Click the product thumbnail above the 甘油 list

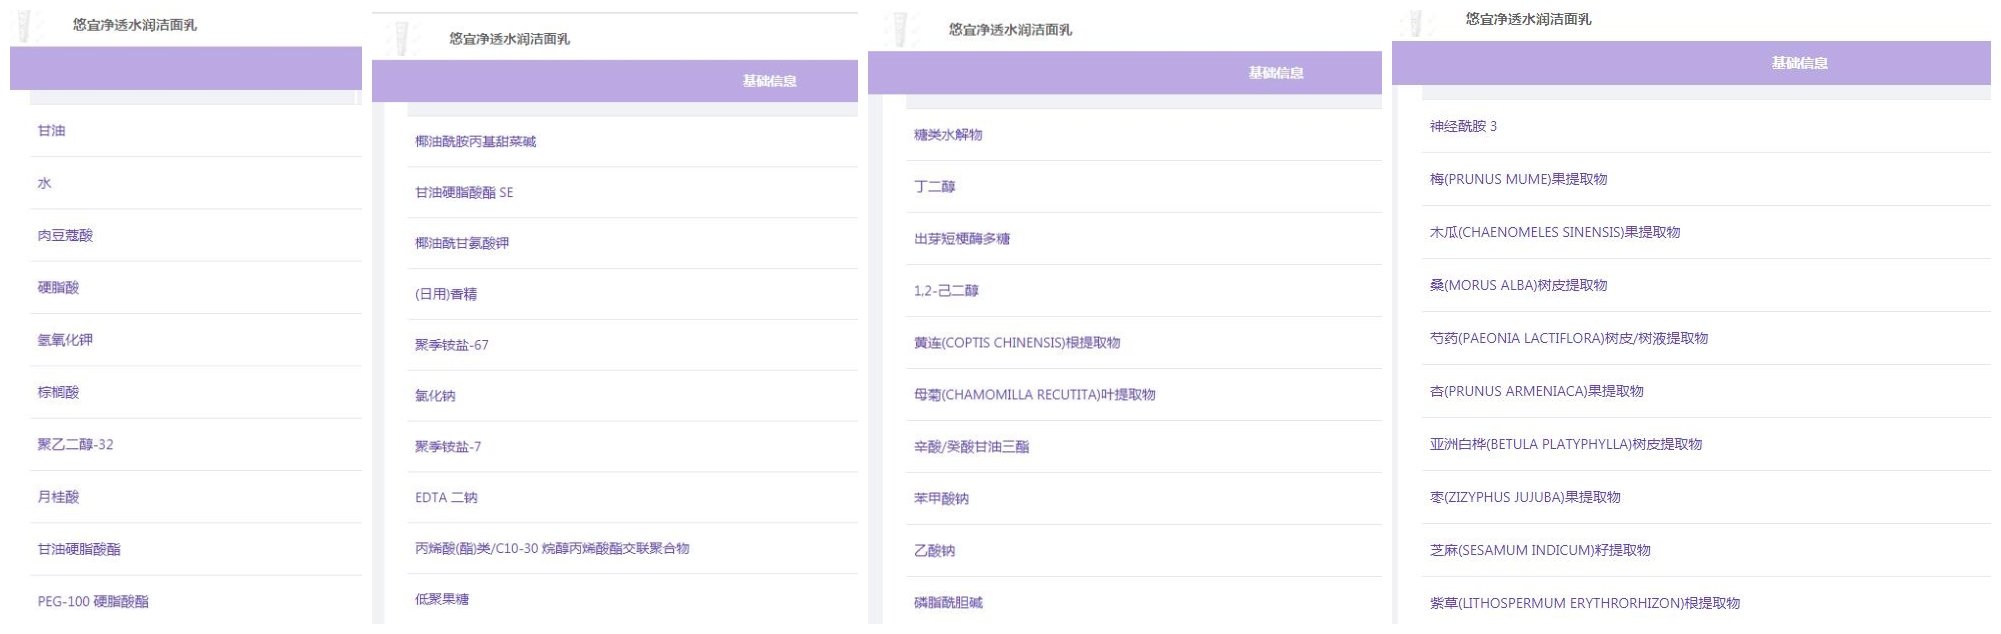pyautogui.click(x=24, y=26)
